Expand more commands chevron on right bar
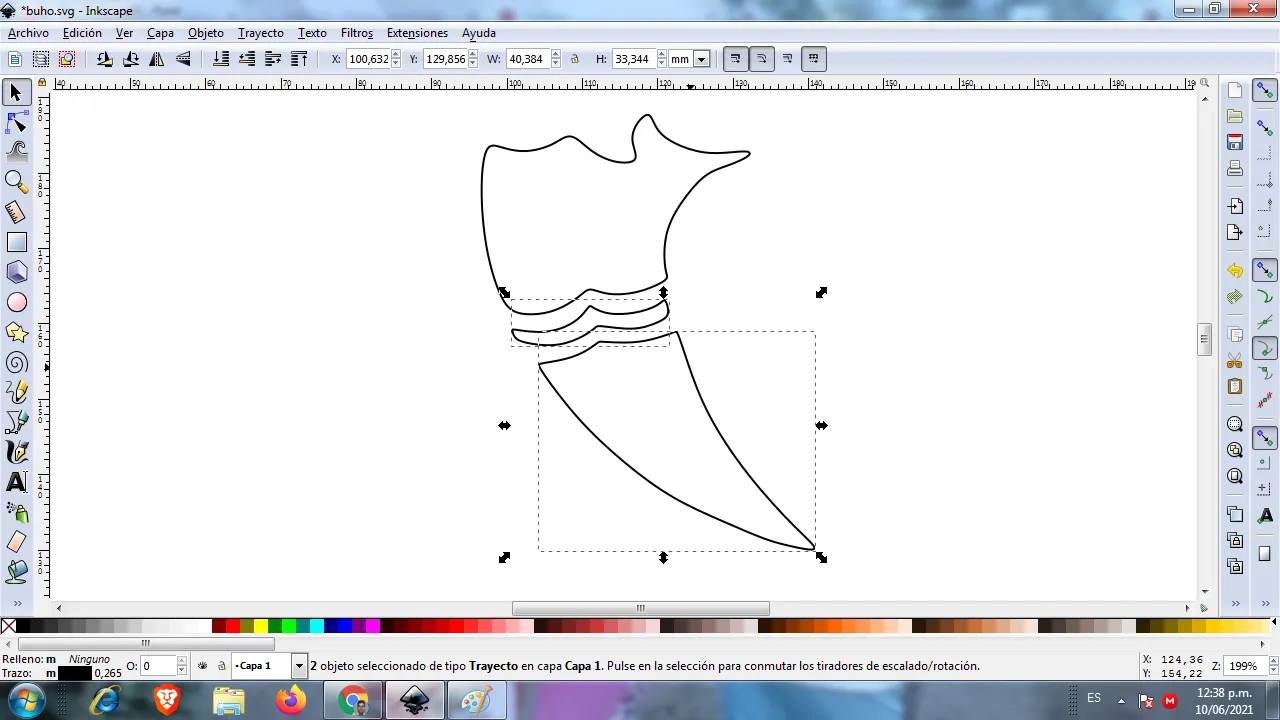The image size is (1280, 720). point(1235,604)
